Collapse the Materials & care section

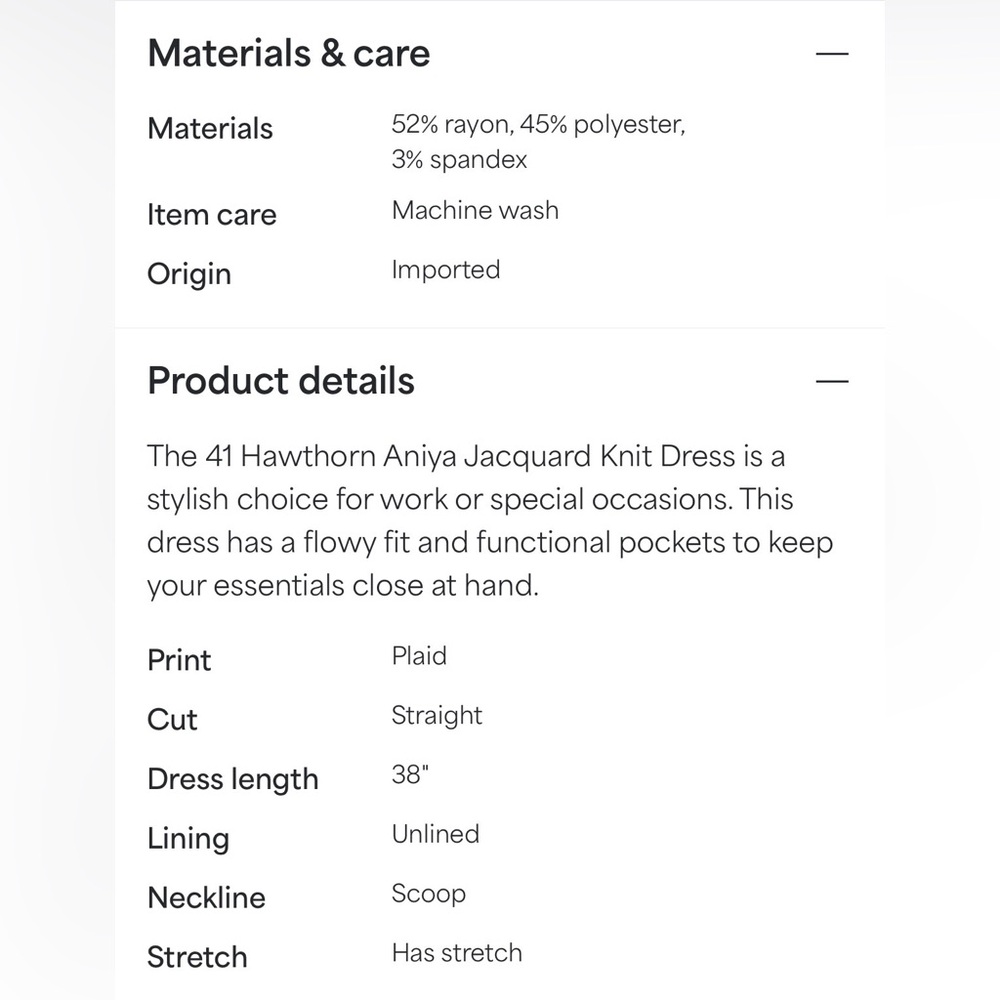[832, 54]
